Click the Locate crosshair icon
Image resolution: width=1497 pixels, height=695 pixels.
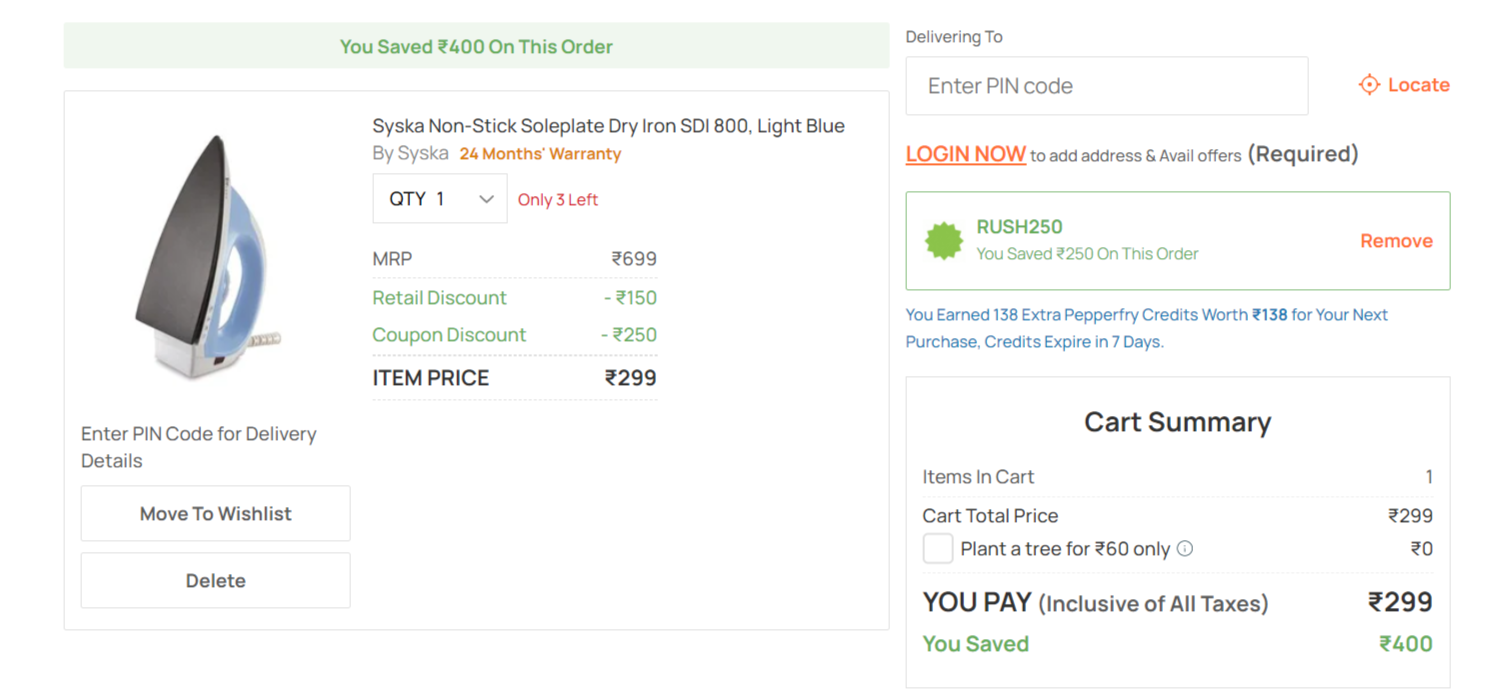tap(1369, 85)
